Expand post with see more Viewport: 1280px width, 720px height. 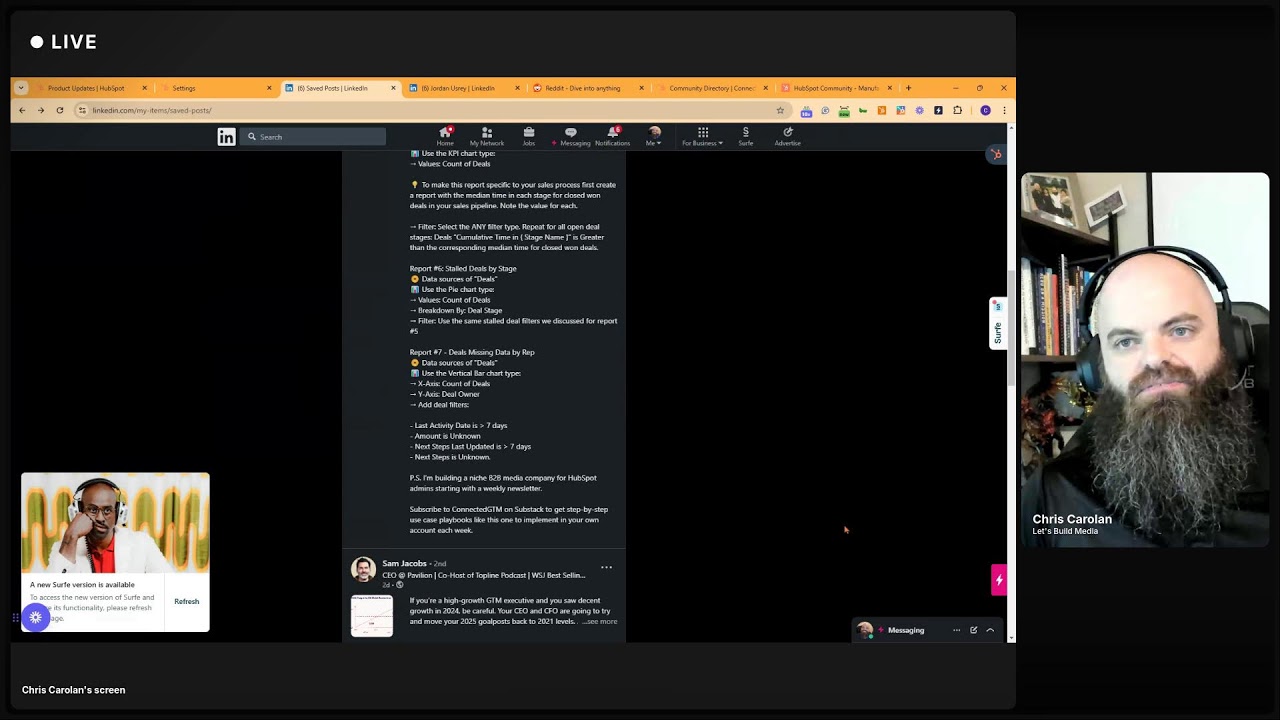[x=600, y=622]
